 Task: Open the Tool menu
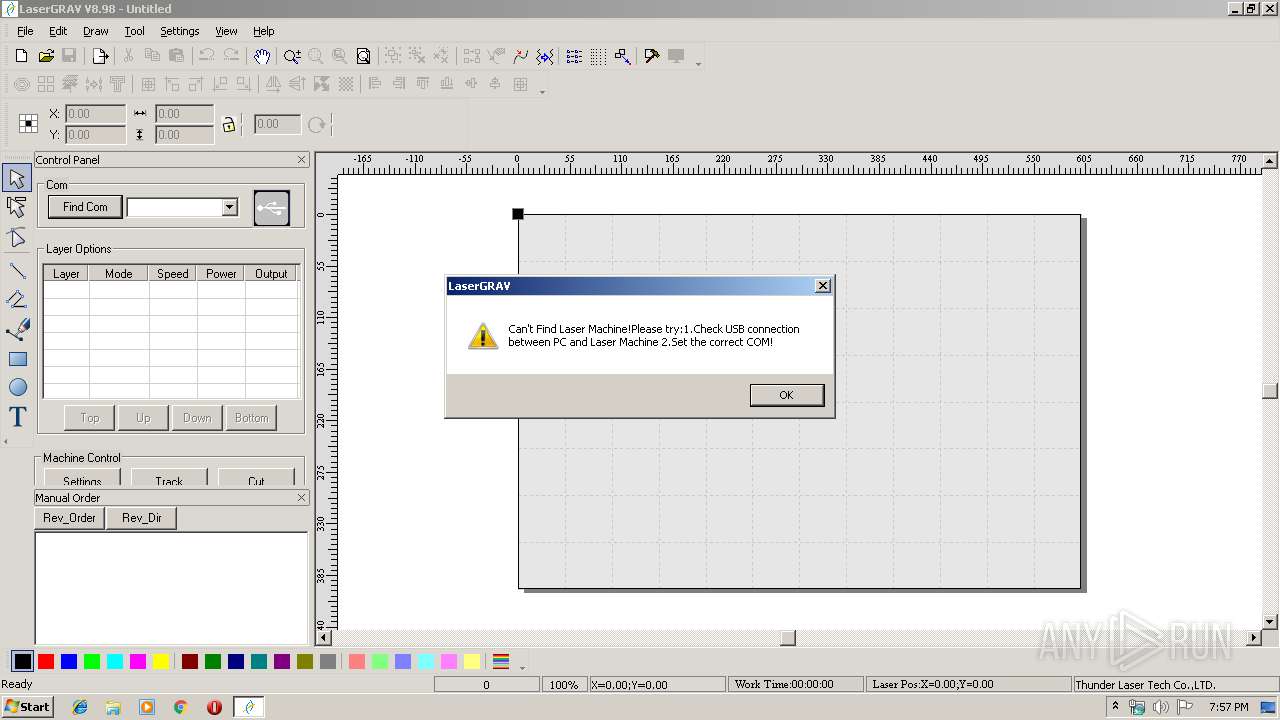click(134, 31)
